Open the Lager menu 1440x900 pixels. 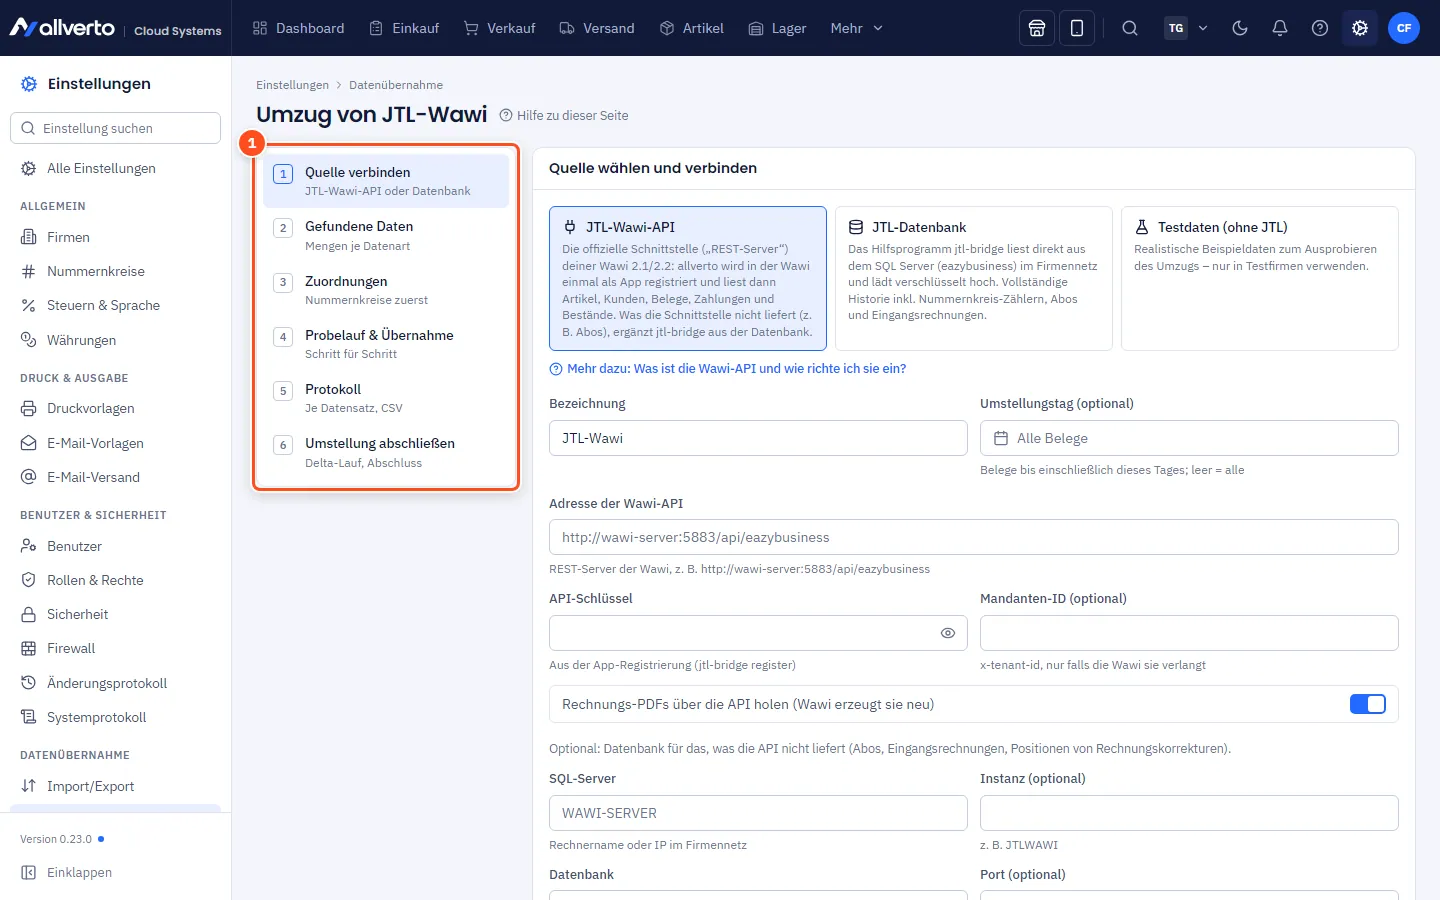click(x=777, y=28)
